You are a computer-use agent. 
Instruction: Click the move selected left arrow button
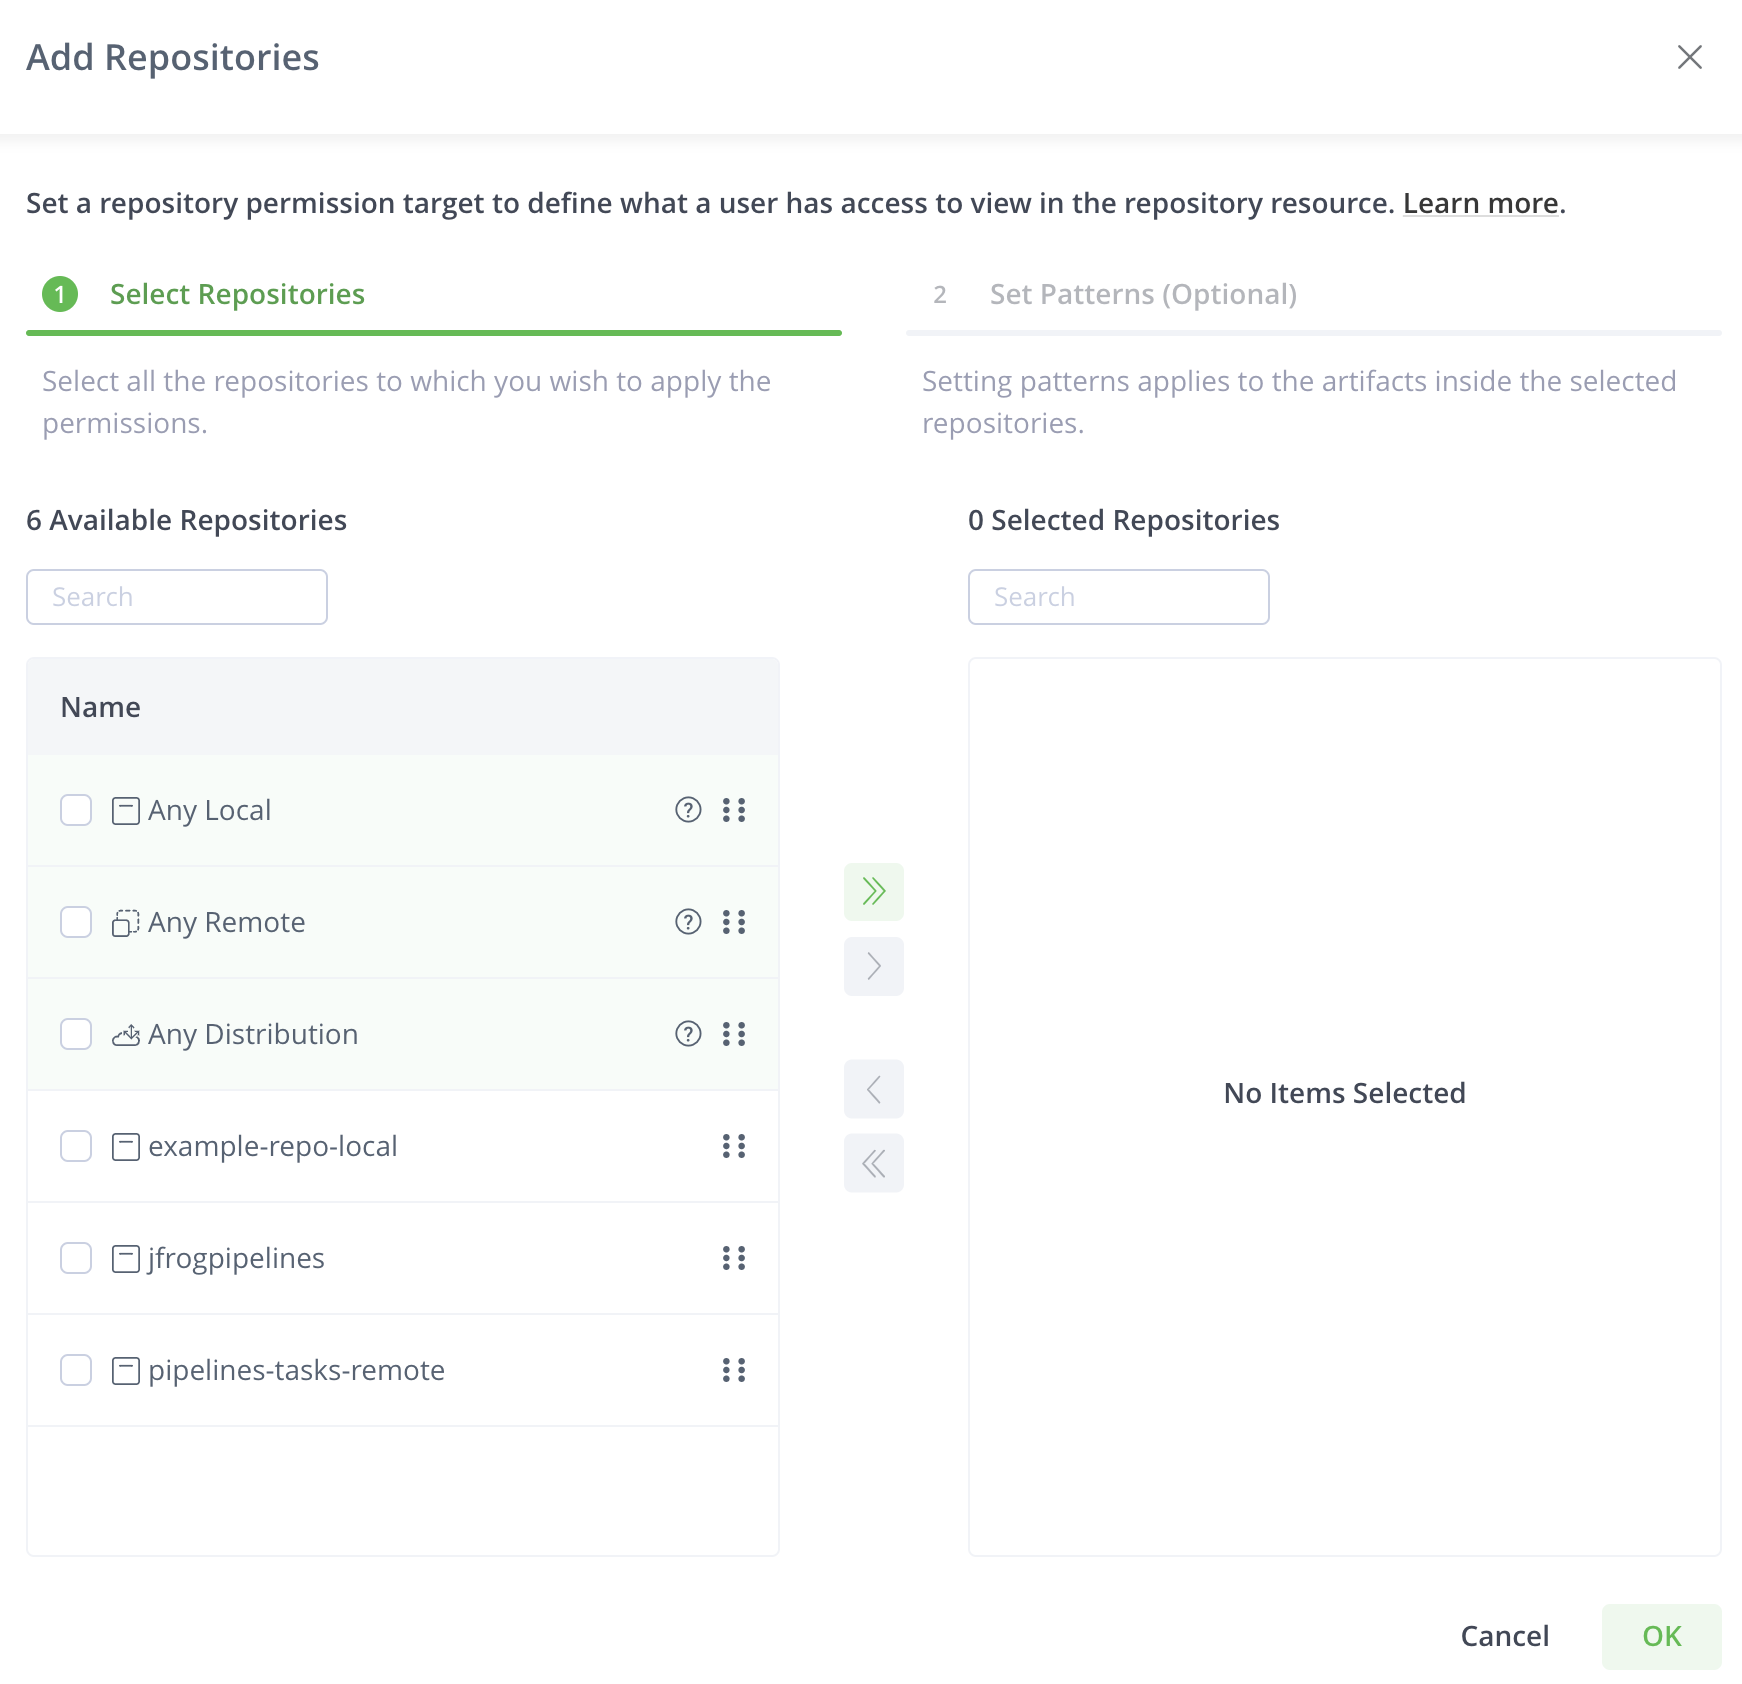tap(873, 1089)
